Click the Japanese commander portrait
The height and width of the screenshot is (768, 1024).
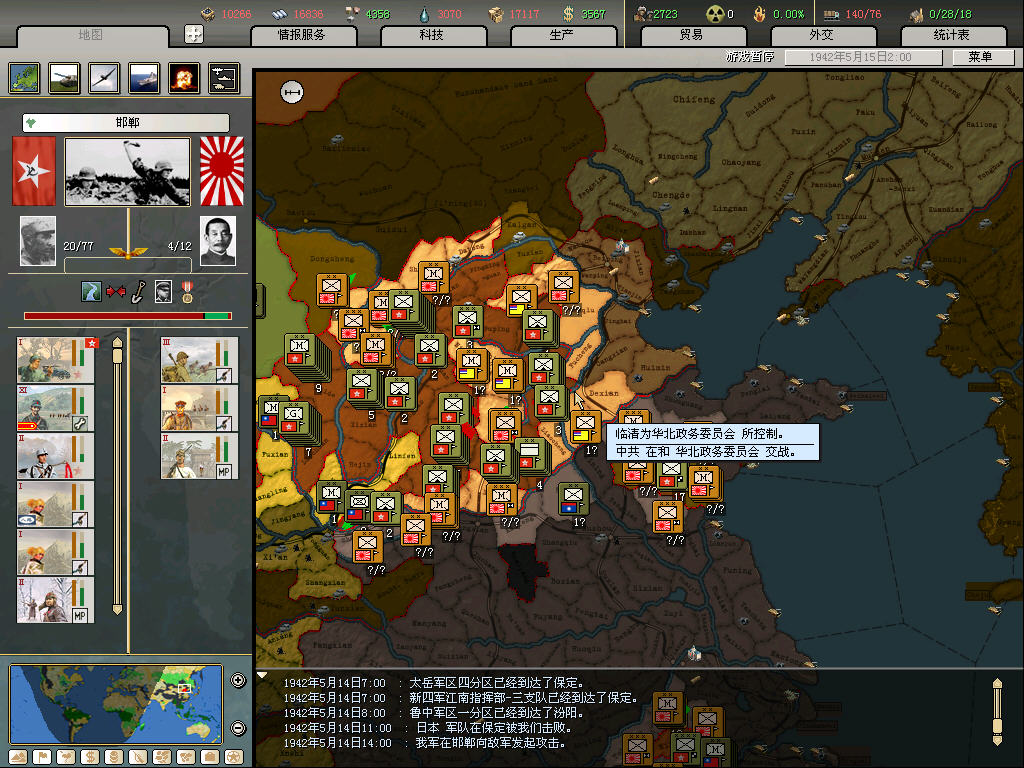217,241
